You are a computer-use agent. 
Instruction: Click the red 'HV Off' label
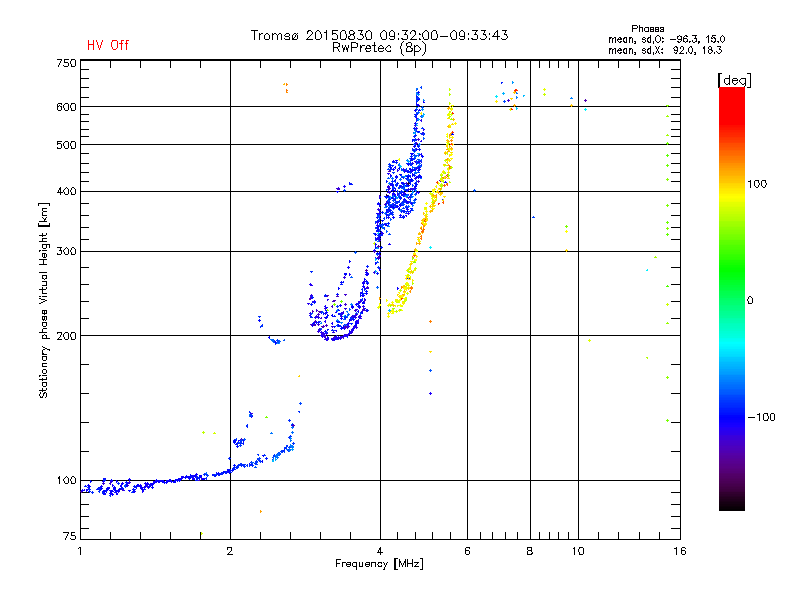tap(108, 45)
